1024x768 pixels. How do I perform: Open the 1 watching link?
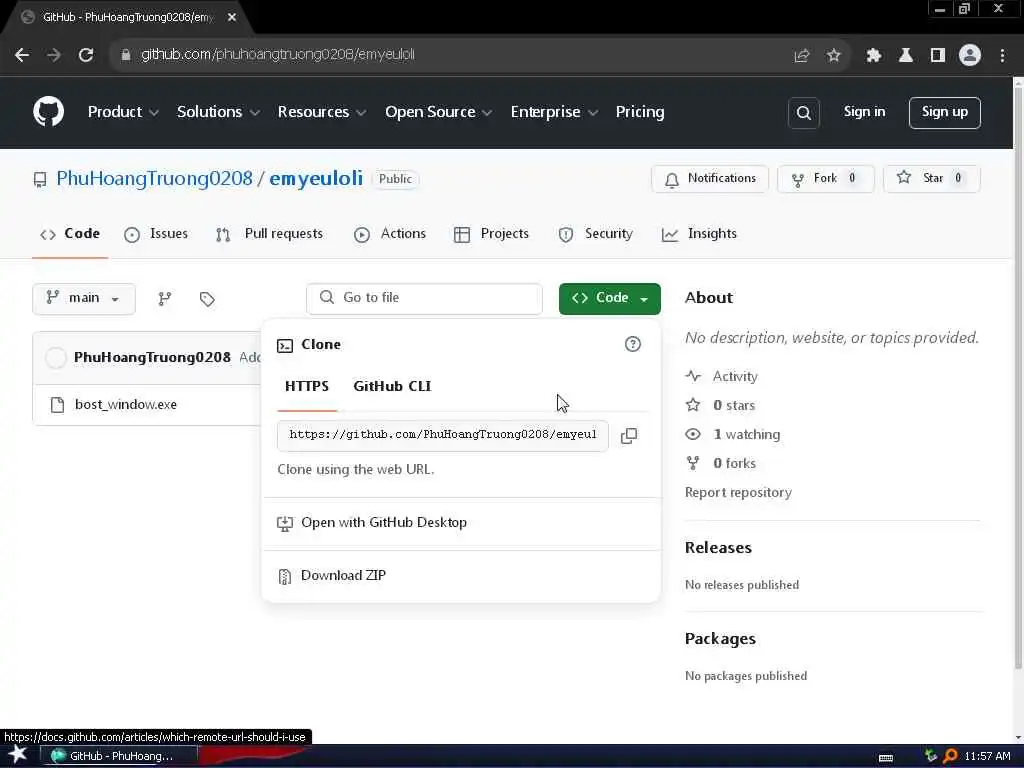click(x=746, y=435)
